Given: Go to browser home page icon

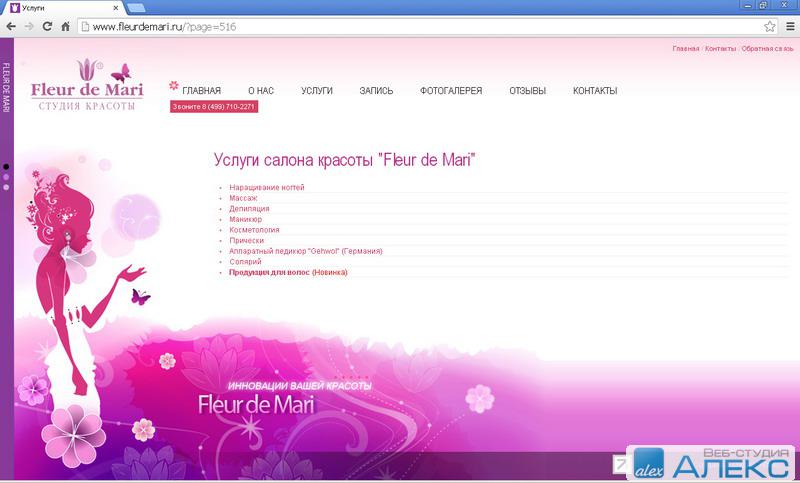Looking at the screenshot, I should (x=65, y=27).
